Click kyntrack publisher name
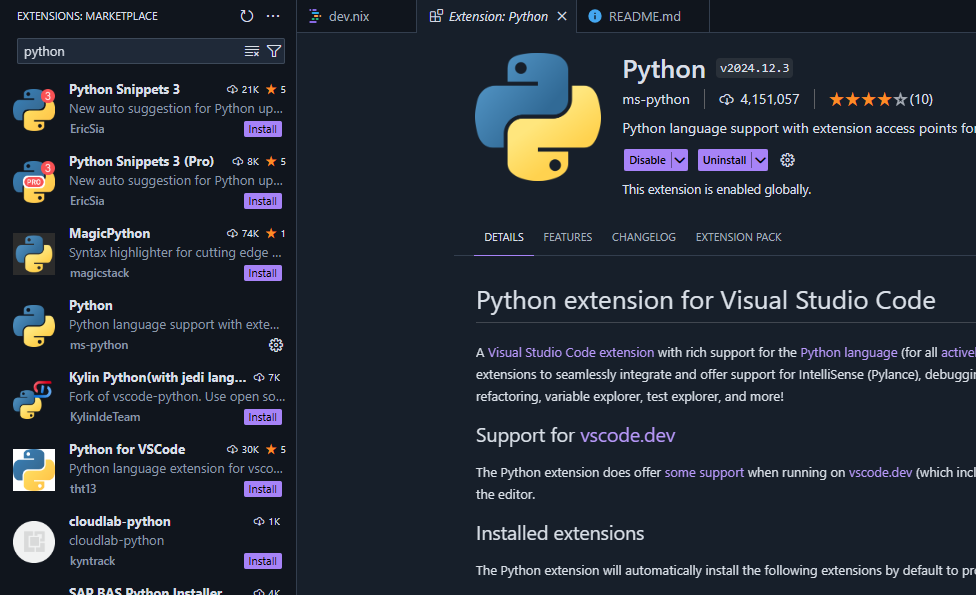976x595 pixels. click(93, 561)
